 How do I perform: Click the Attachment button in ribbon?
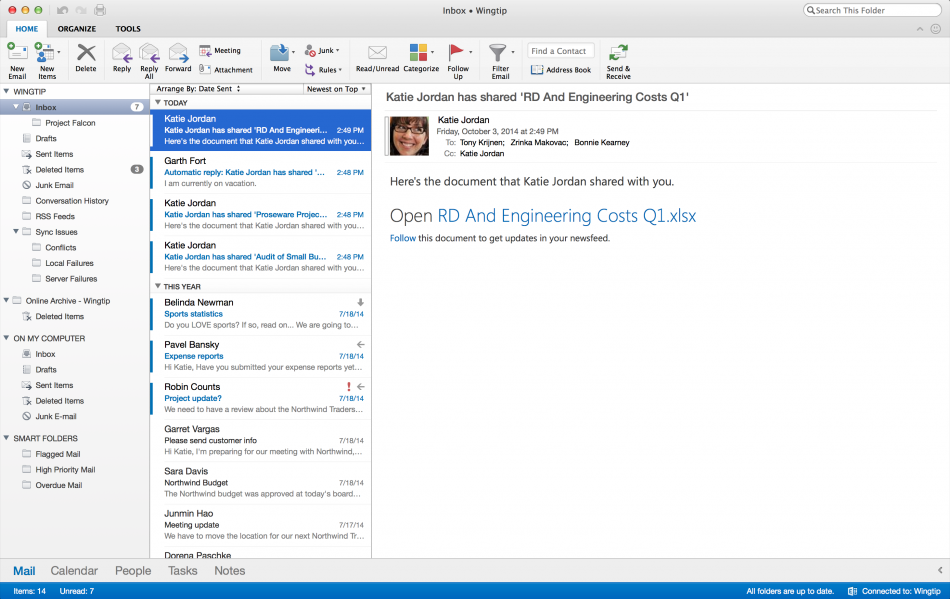point(226,70)
